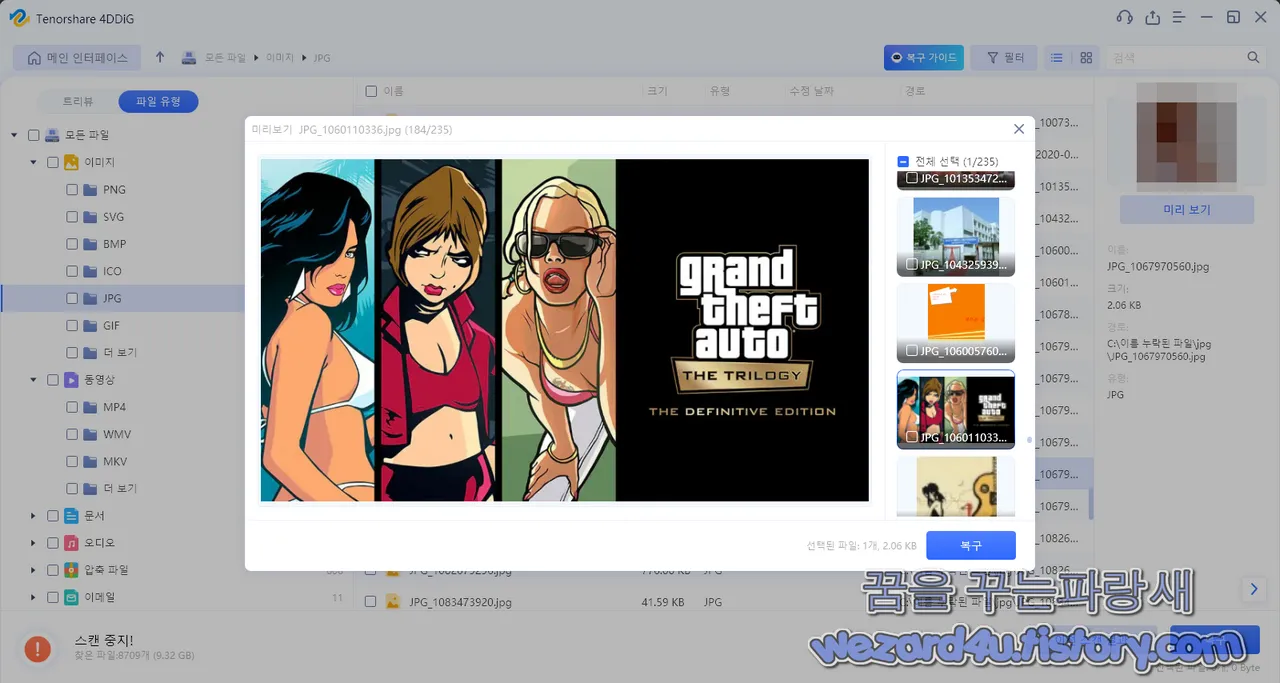Expand the 오디오 tree node
This screenshot has width=1280, height=683.
pos(33,543)
